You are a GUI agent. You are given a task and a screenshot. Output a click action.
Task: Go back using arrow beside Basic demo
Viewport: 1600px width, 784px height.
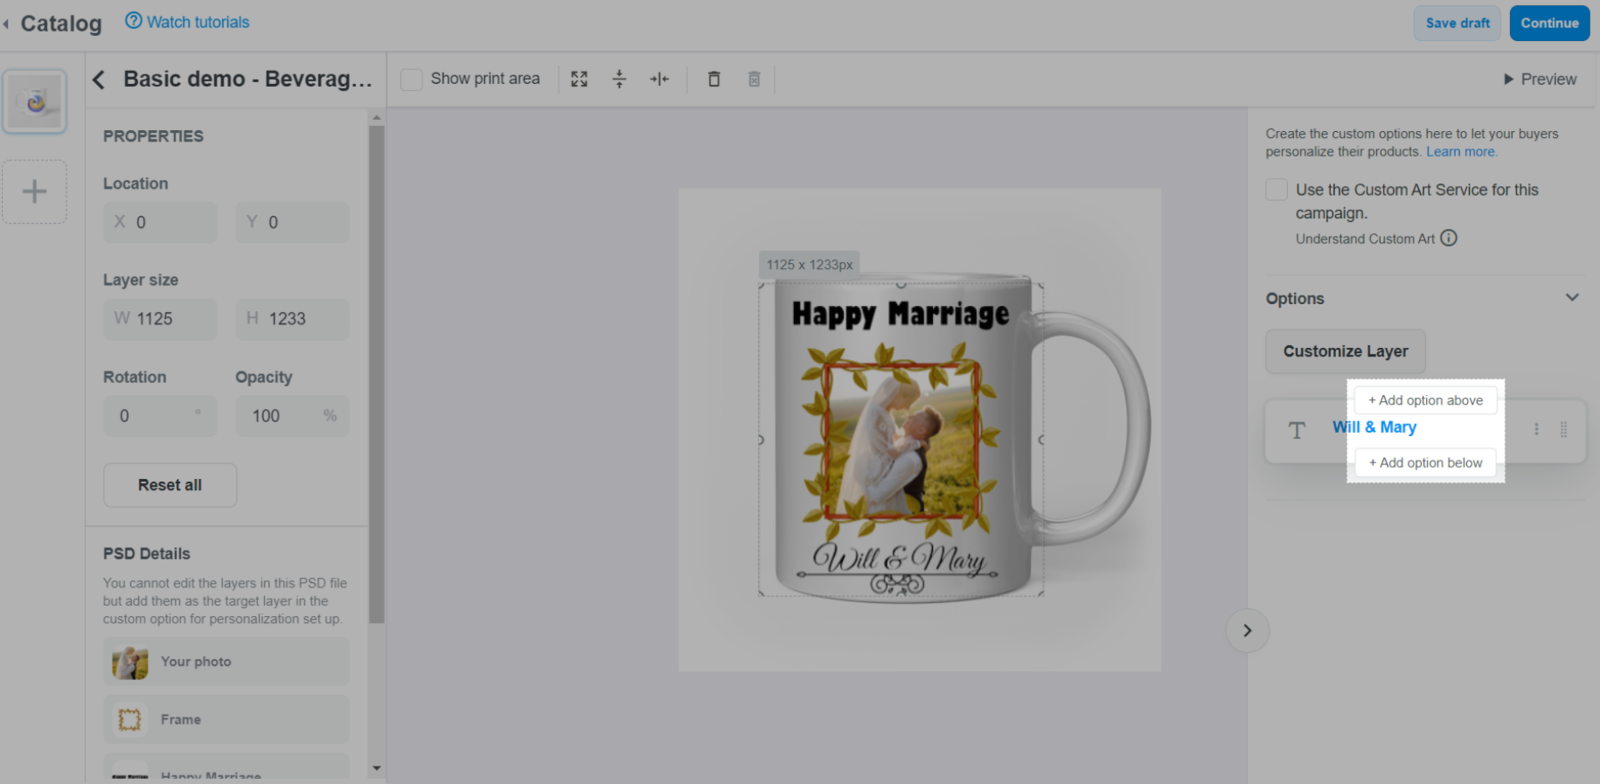98,79
